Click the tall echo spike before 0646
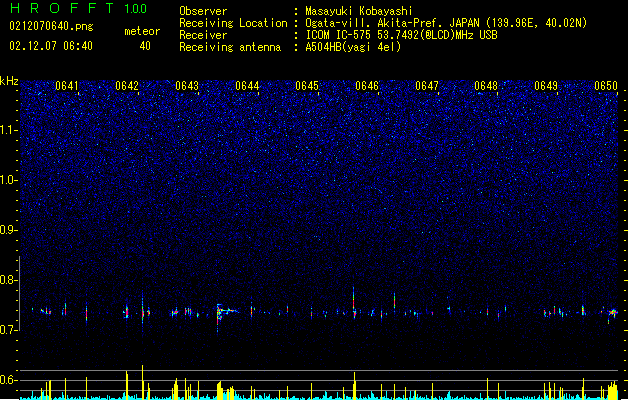This screenshot has height=400, width=629. tap(353, 302)
